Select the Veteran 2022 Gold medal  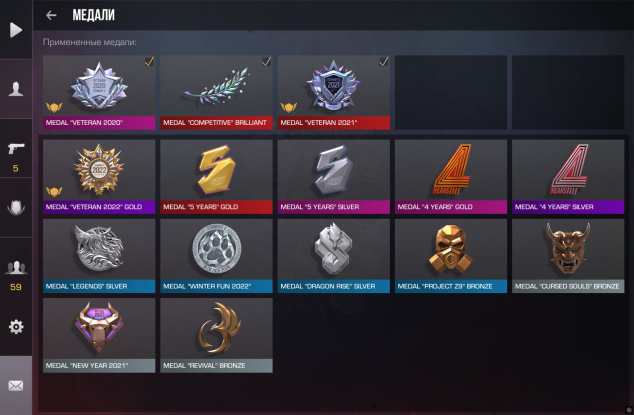click(99, 176)
